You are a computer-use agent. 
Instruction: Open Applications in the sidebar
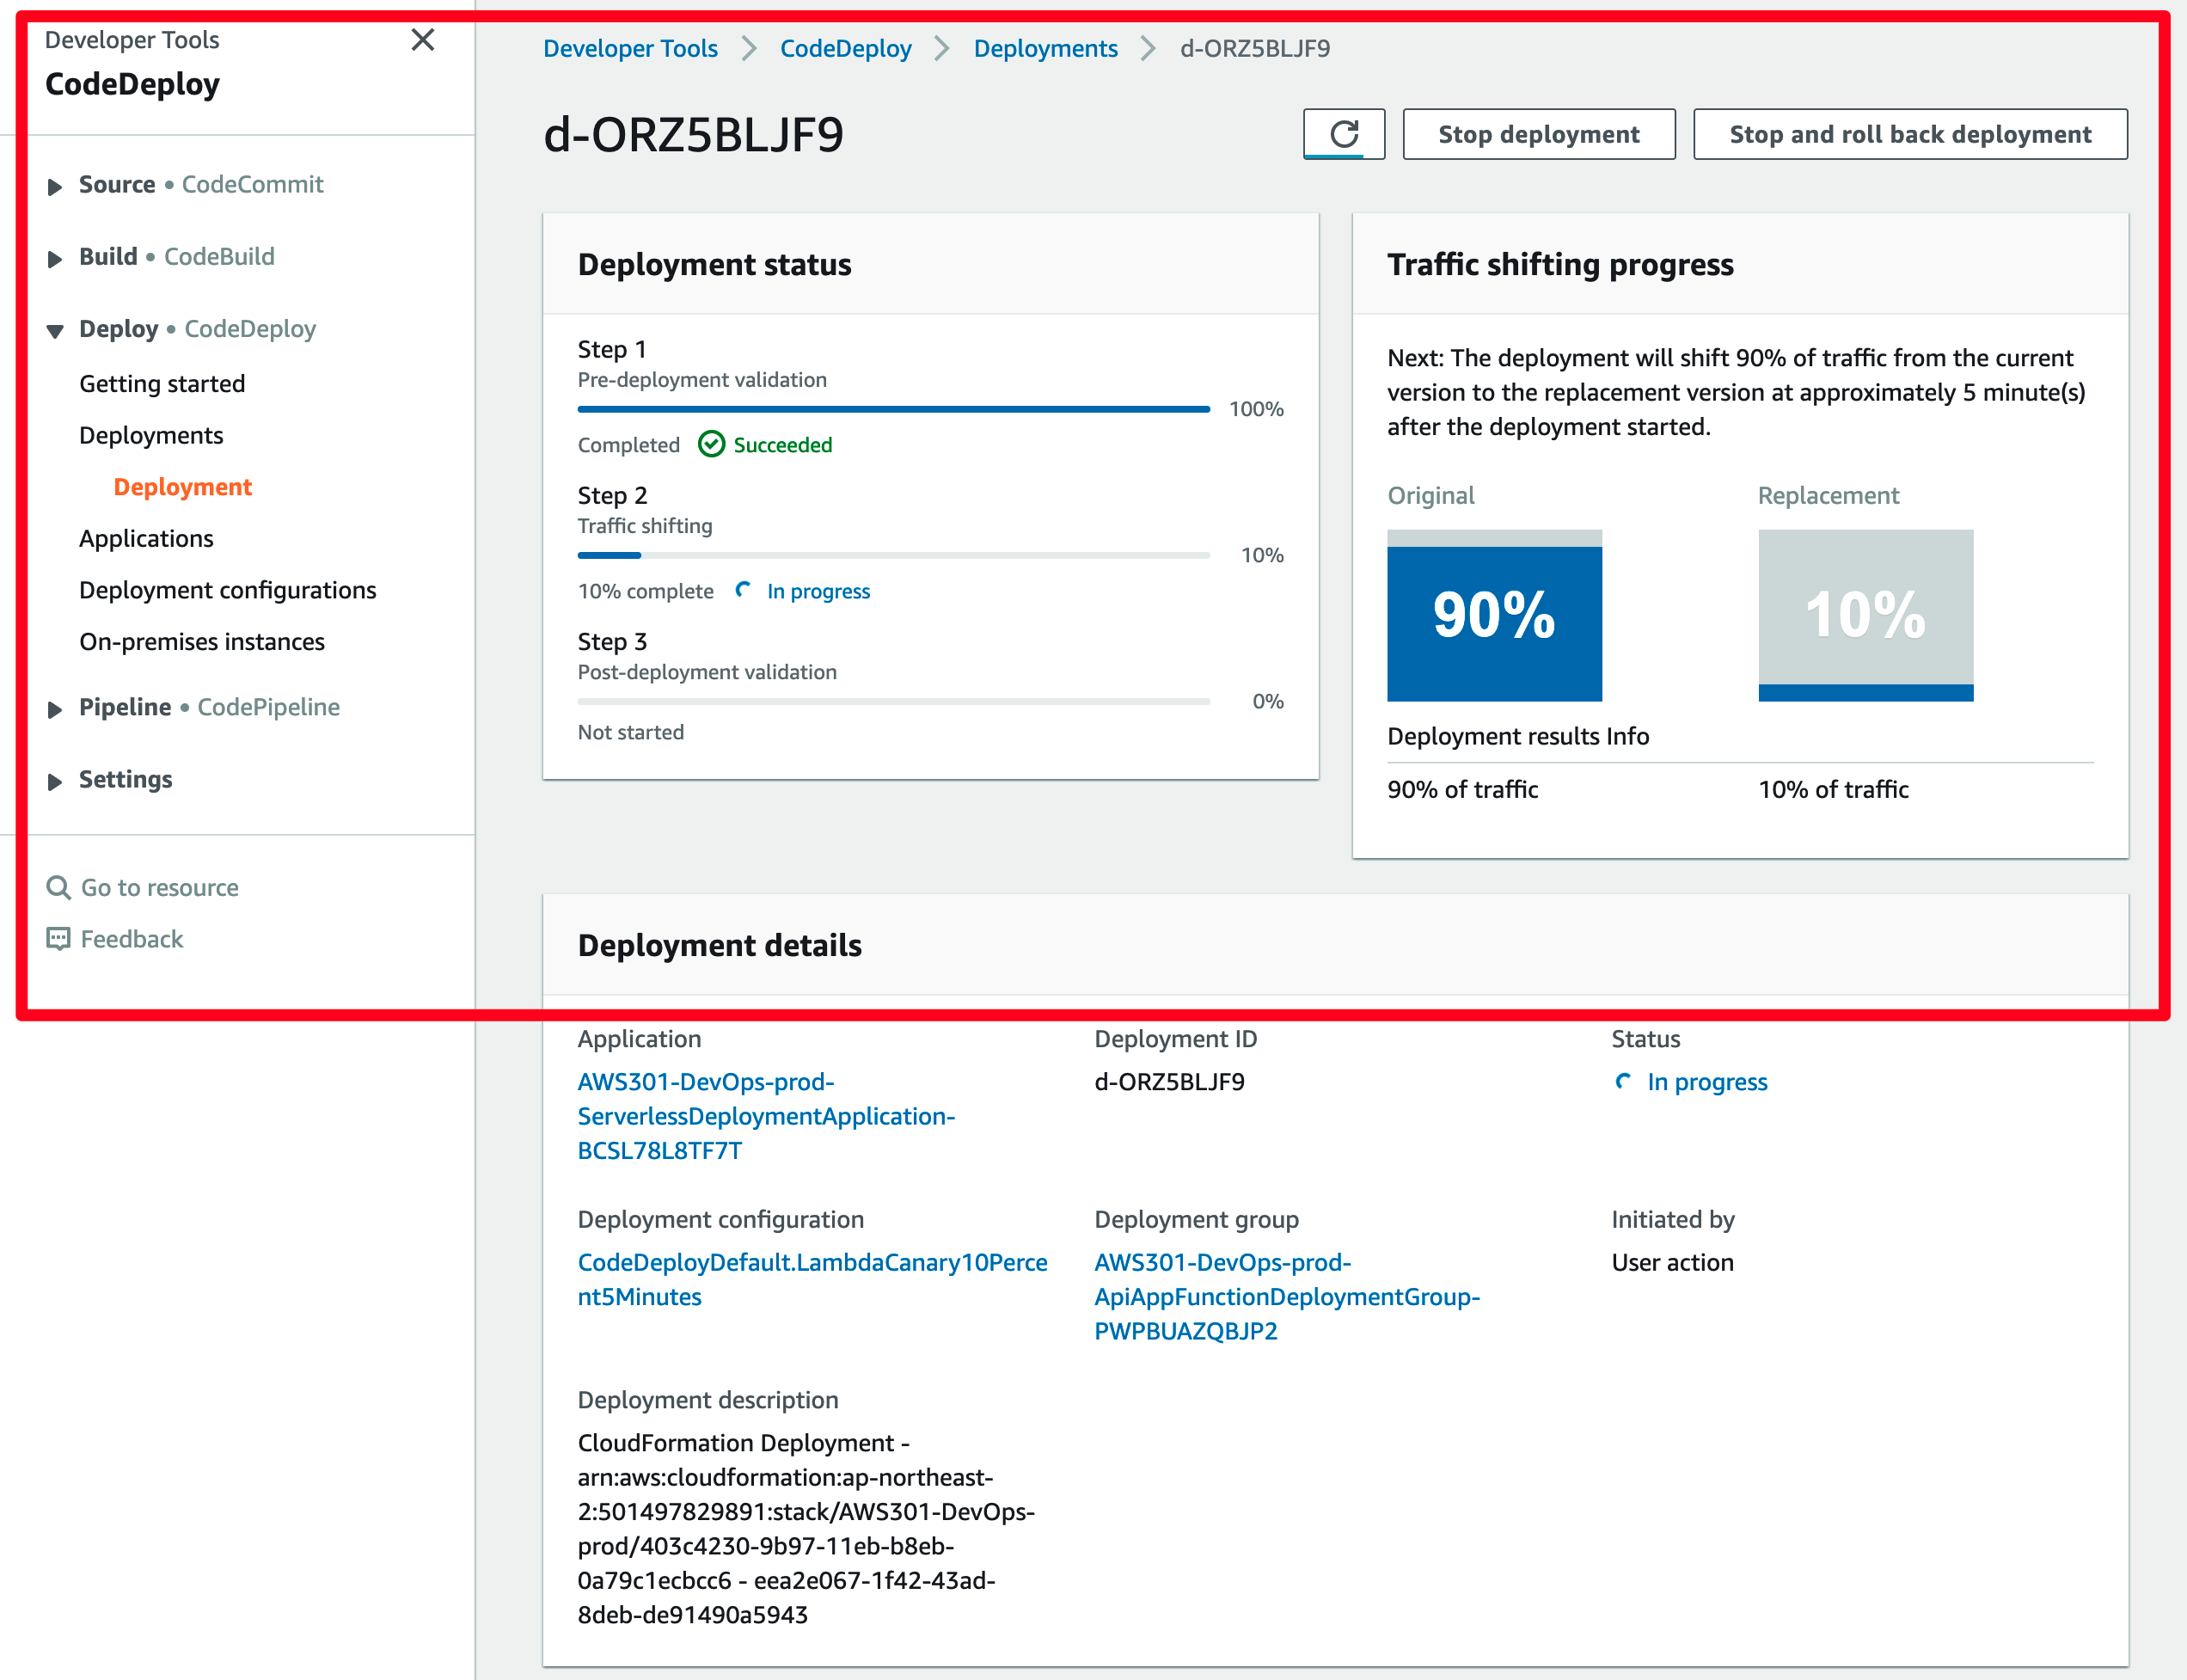tap(146, 538)
